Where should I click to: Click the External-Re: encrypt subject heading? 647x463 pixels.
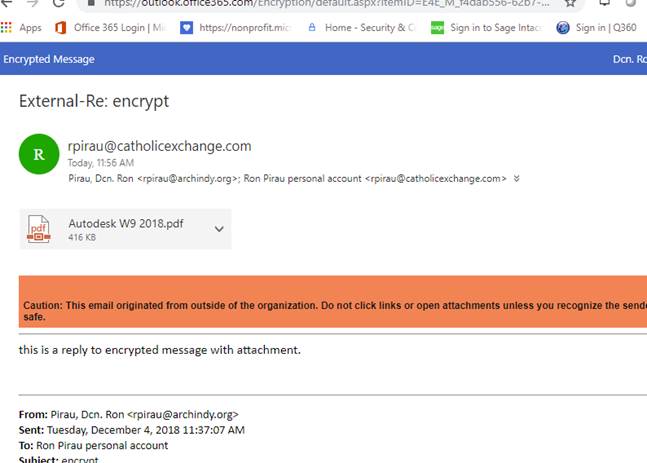[94, 101]
